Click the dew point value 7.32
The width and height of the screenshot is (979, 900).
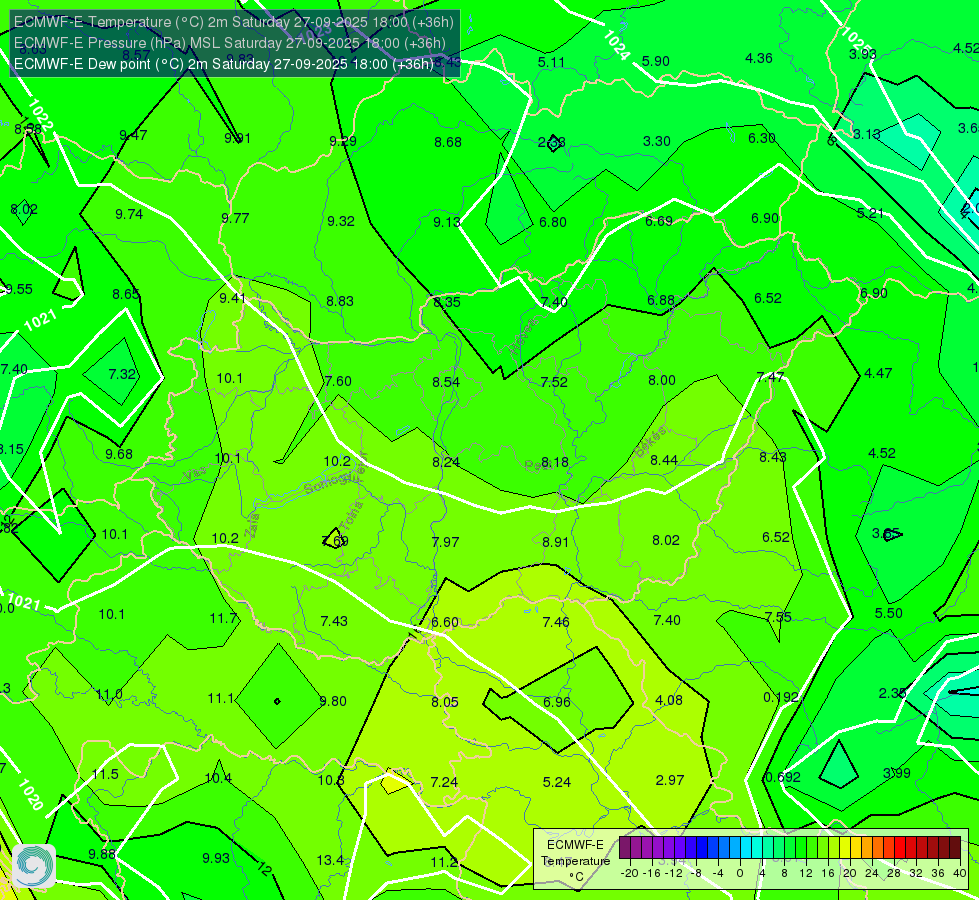click(x=122, y=374)
